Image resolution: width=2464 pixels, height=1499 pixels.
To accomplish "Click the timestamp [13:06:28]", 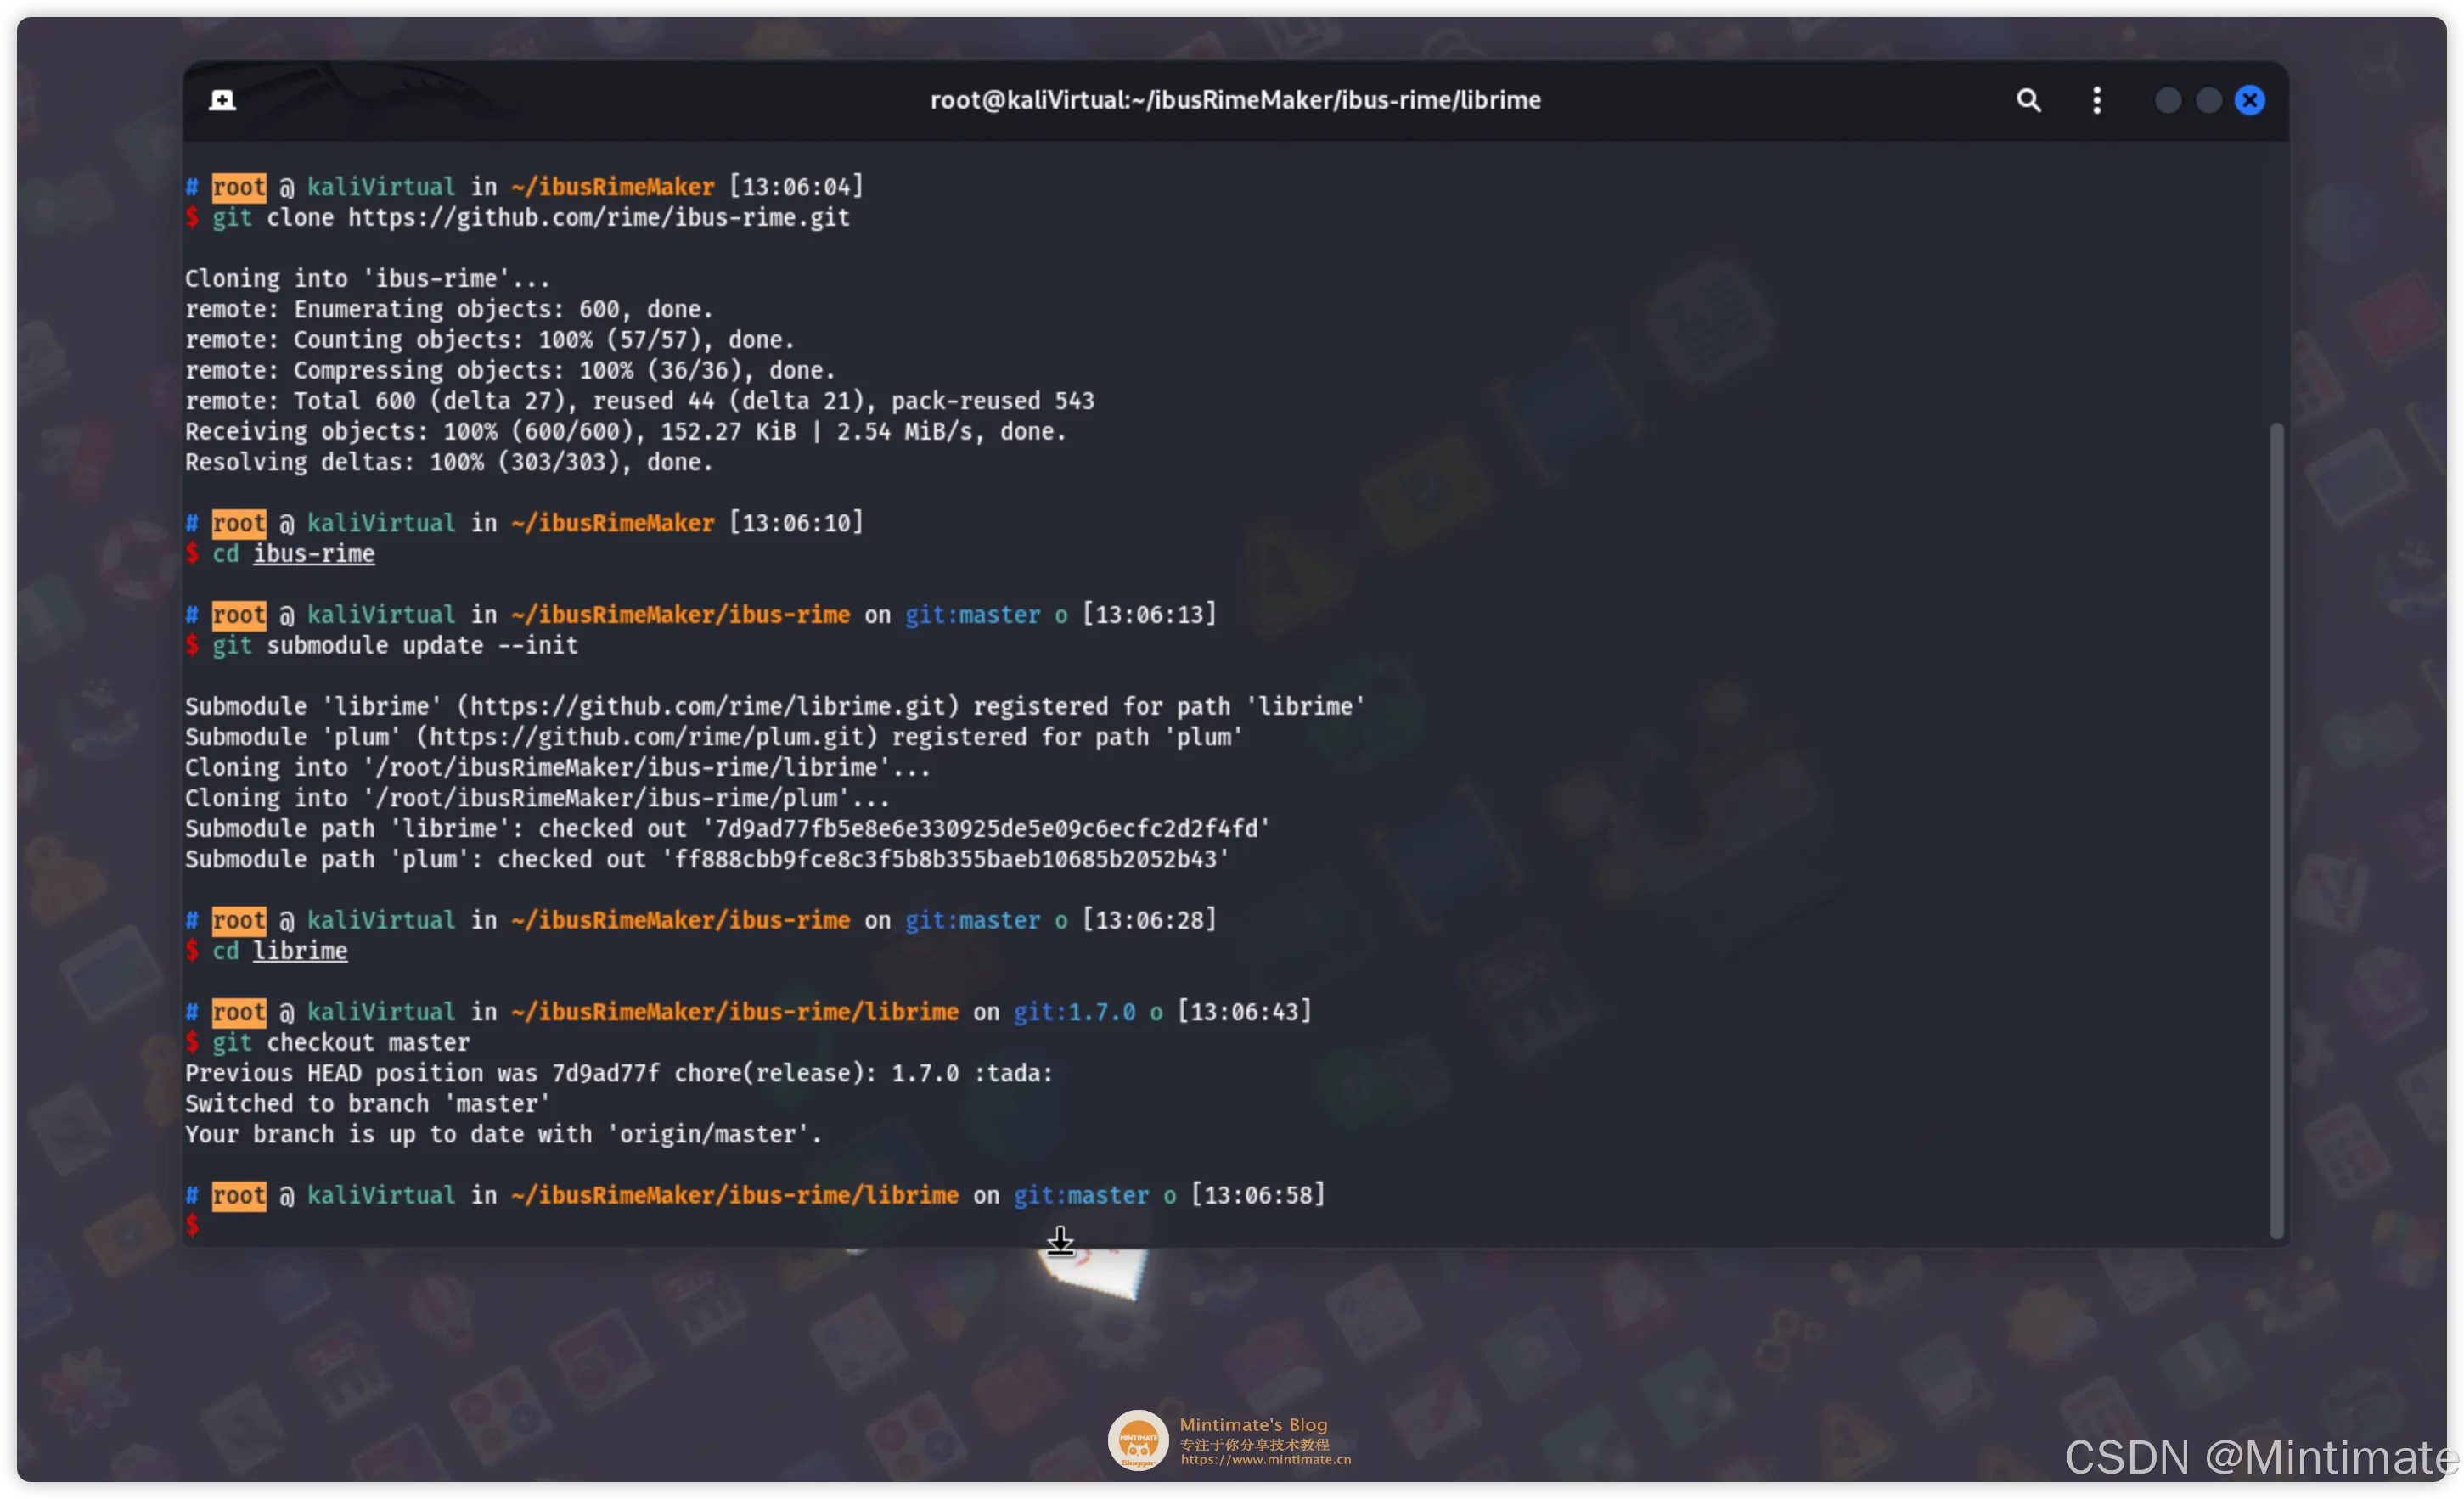I will click(x=1149, y=920).
